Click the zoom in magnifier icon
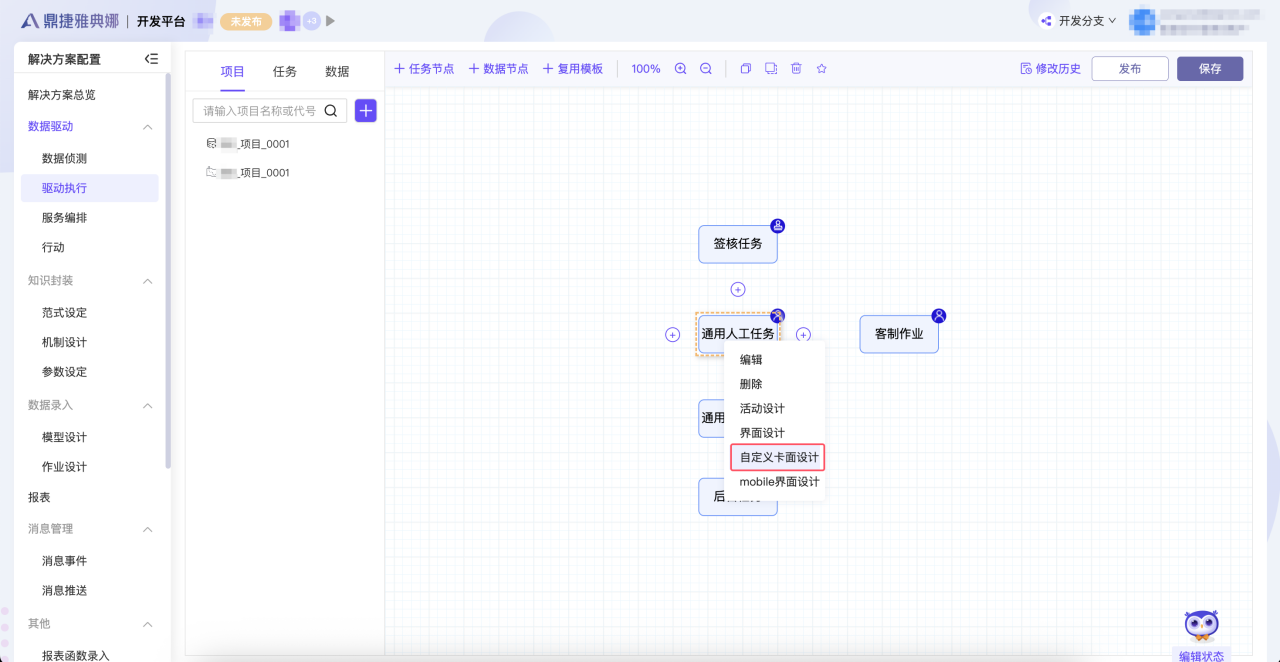 coord(681,69)
